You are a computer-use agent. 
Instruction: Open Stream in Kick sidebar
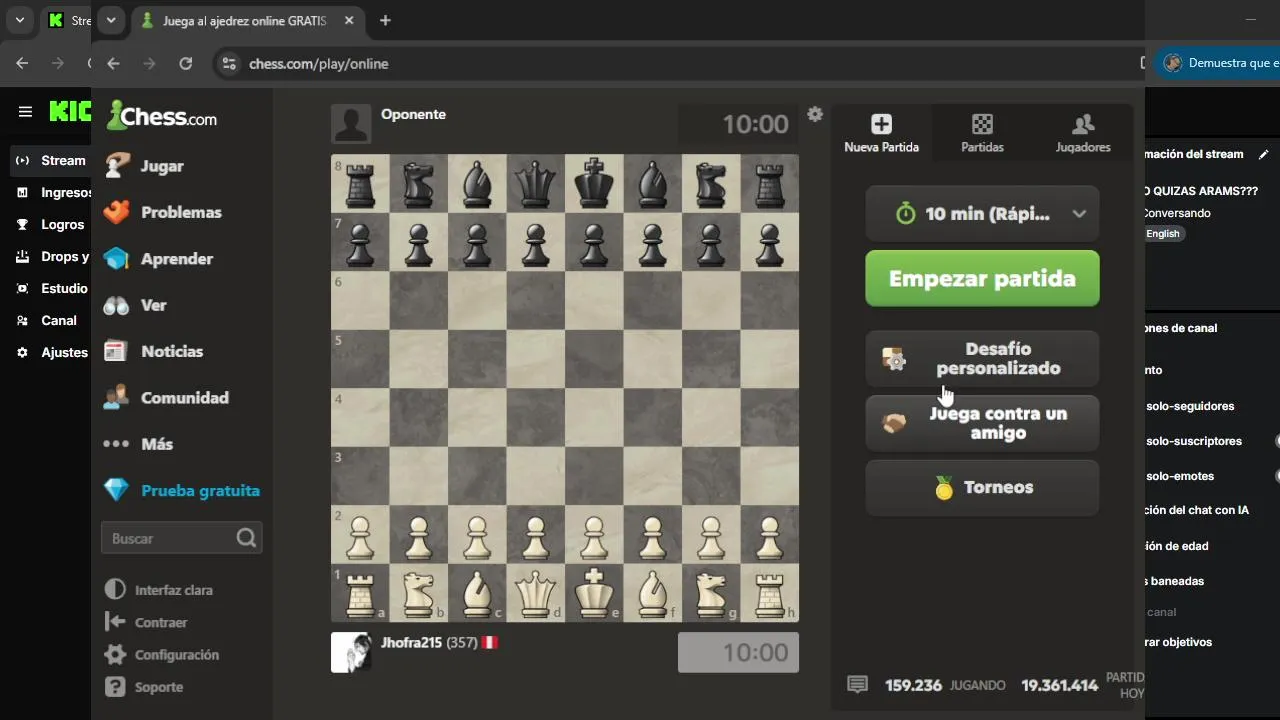[x=52, y=160]
